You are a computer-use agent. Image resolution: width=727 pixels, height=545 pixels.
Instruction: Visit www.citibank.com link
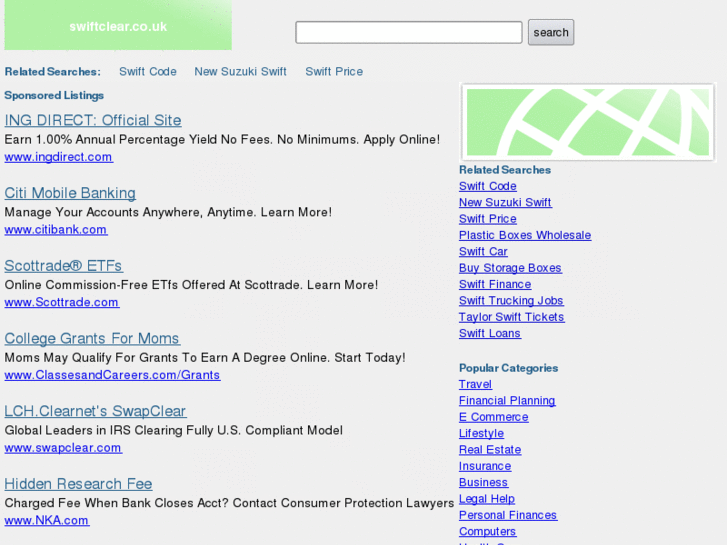(56, 230)
